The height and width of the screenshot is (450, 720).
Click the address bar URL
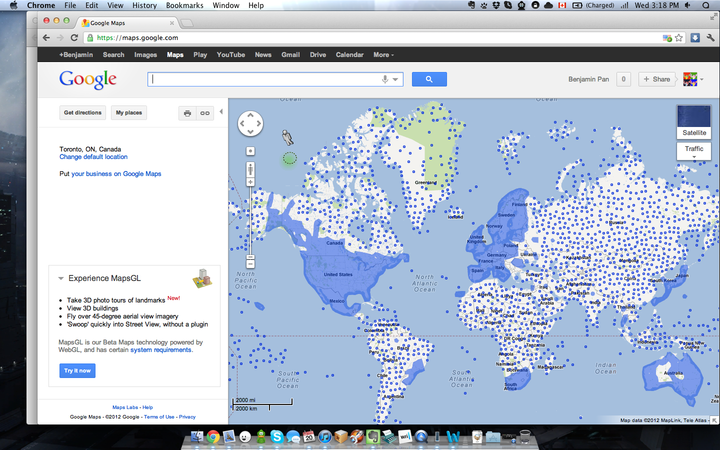(x=138, y=38)
